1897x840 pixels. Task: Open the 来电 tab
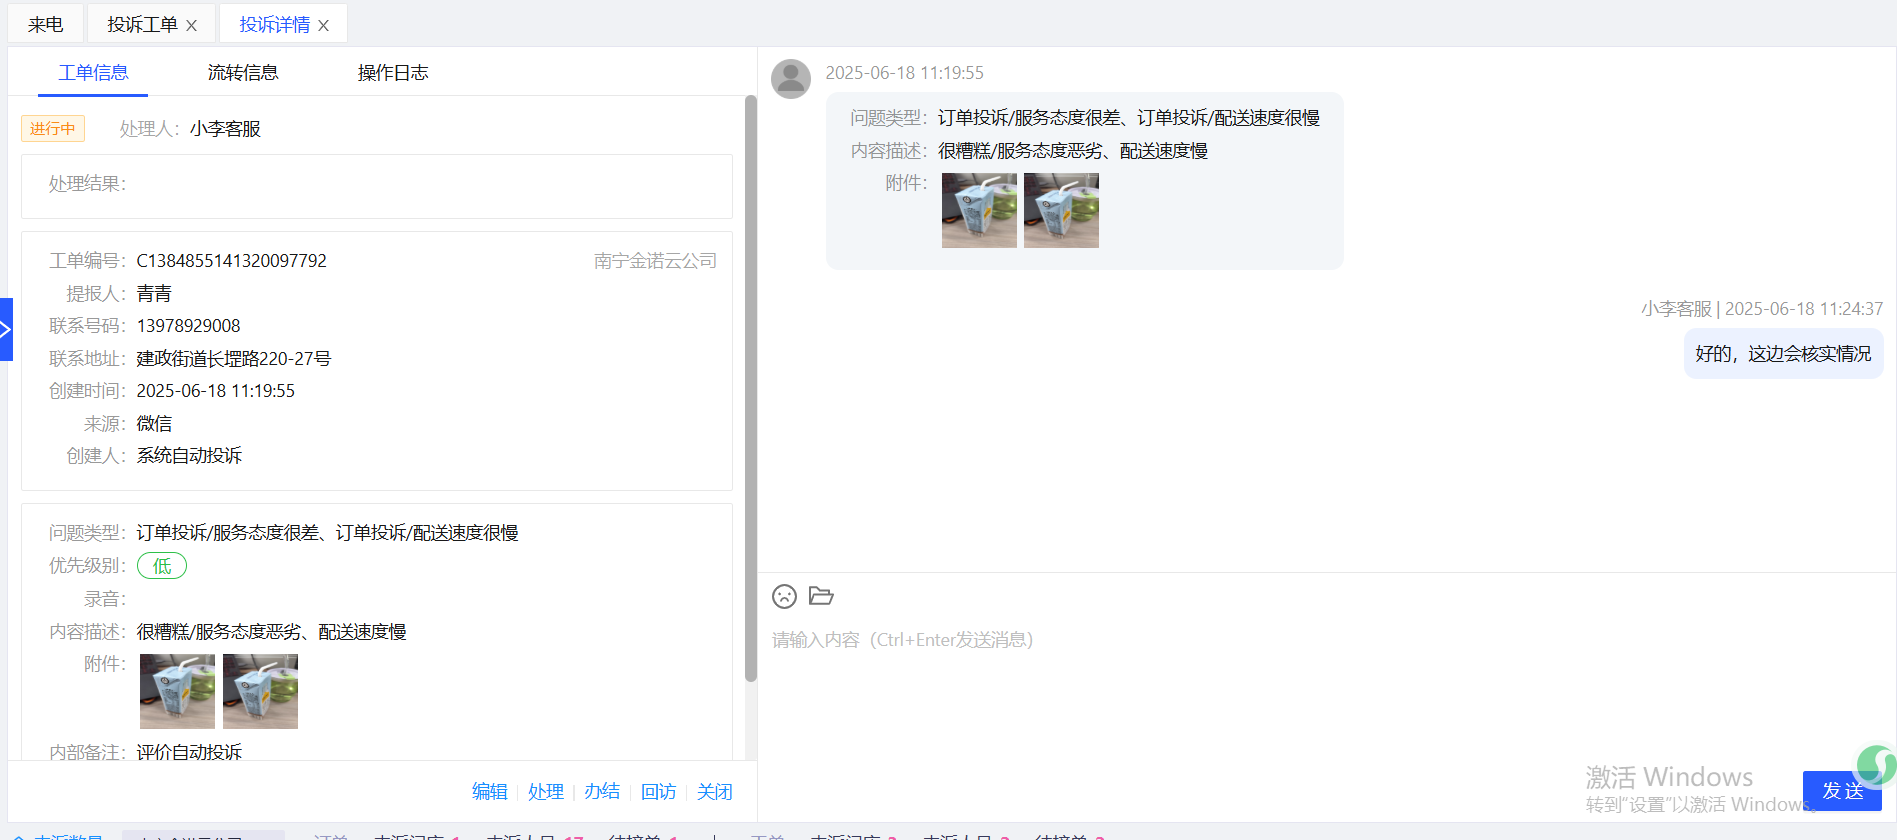45,25
